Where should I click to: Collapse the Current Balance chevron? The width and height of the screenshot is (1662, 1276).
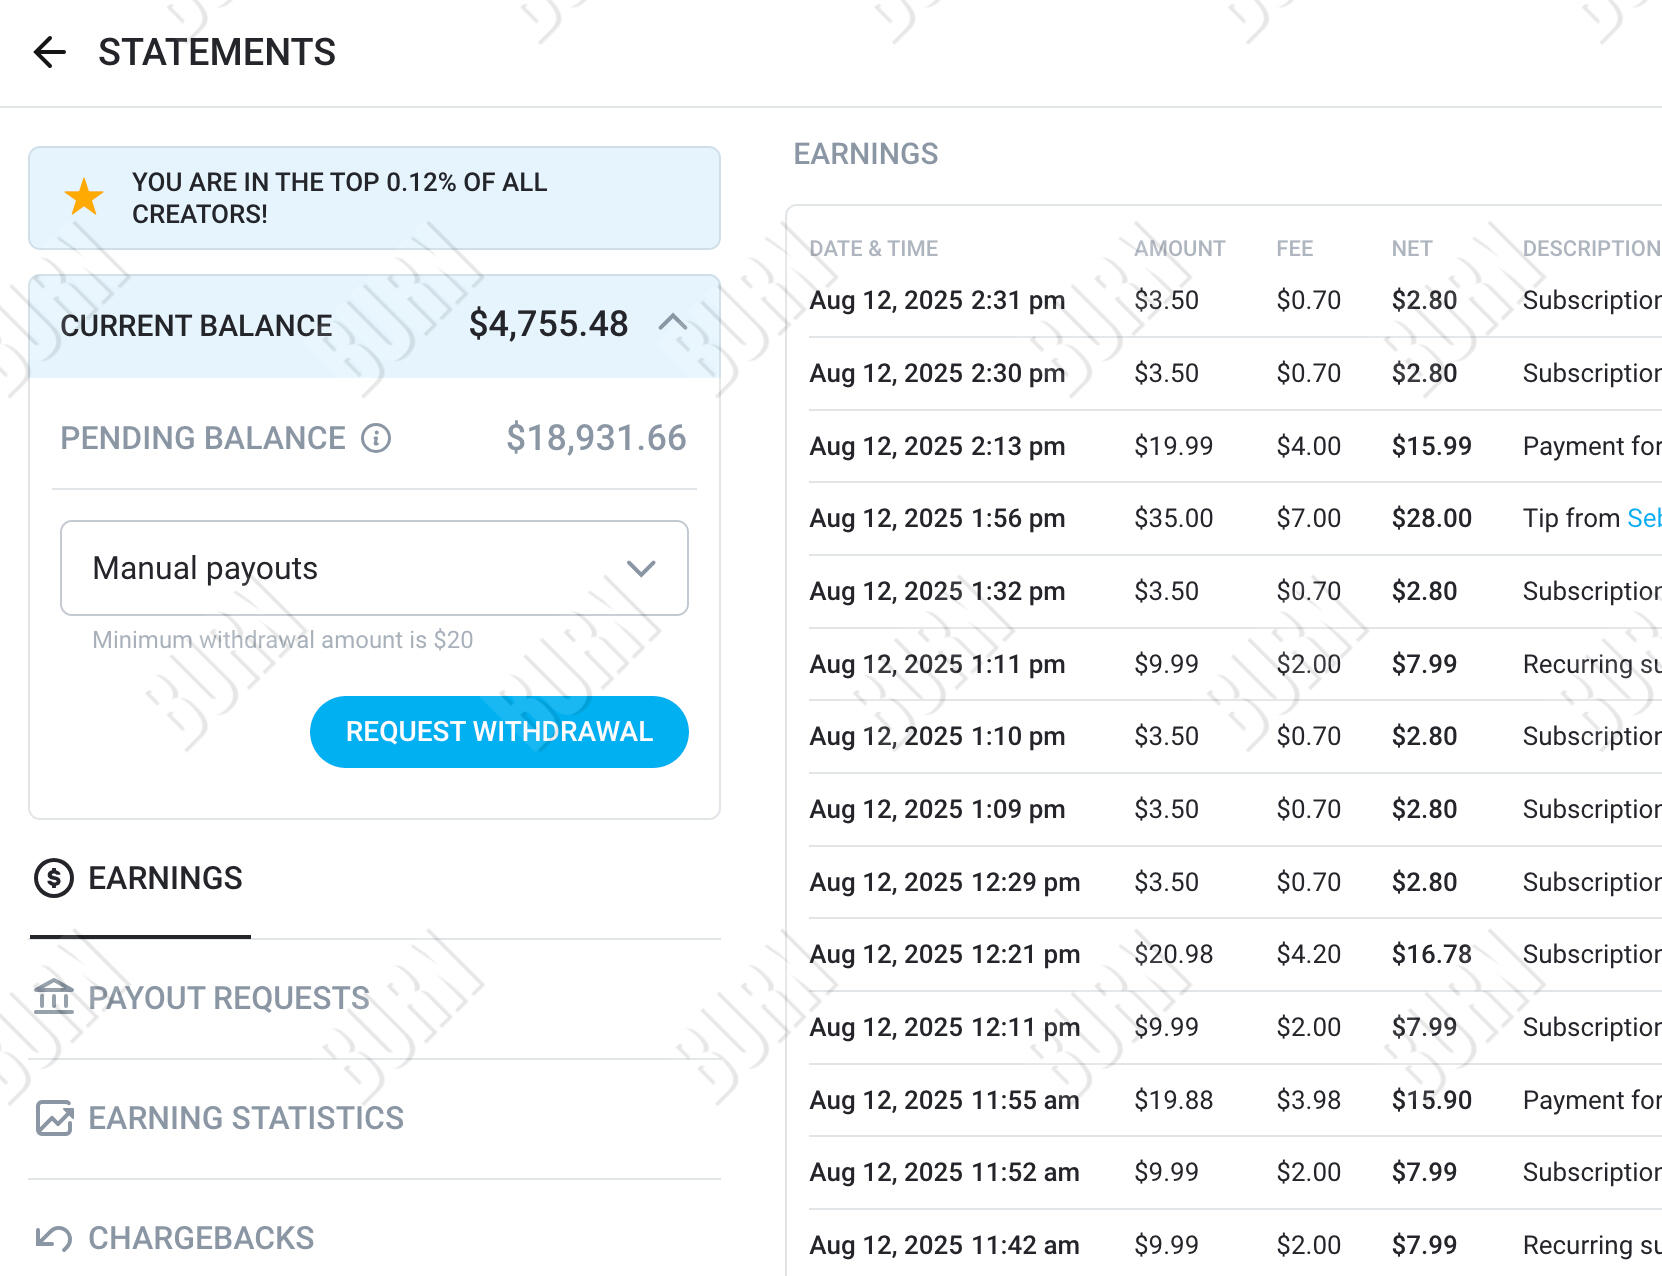(x=673, y=323)
